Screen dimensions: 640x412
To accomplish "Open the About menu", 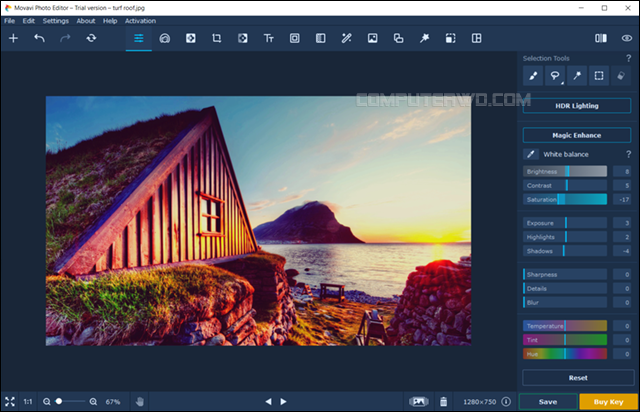I will tap(86, 21).
